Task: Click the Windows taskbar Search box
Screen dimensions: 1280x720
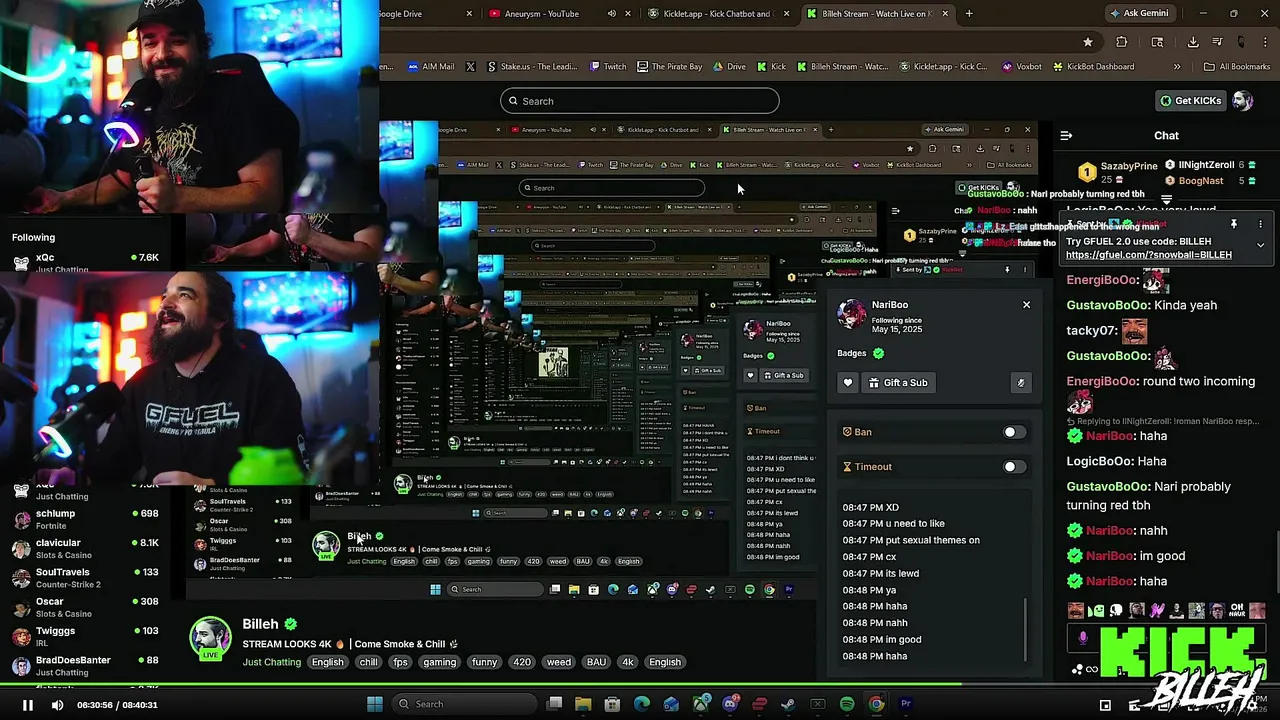Action: (x=465, y=704)
